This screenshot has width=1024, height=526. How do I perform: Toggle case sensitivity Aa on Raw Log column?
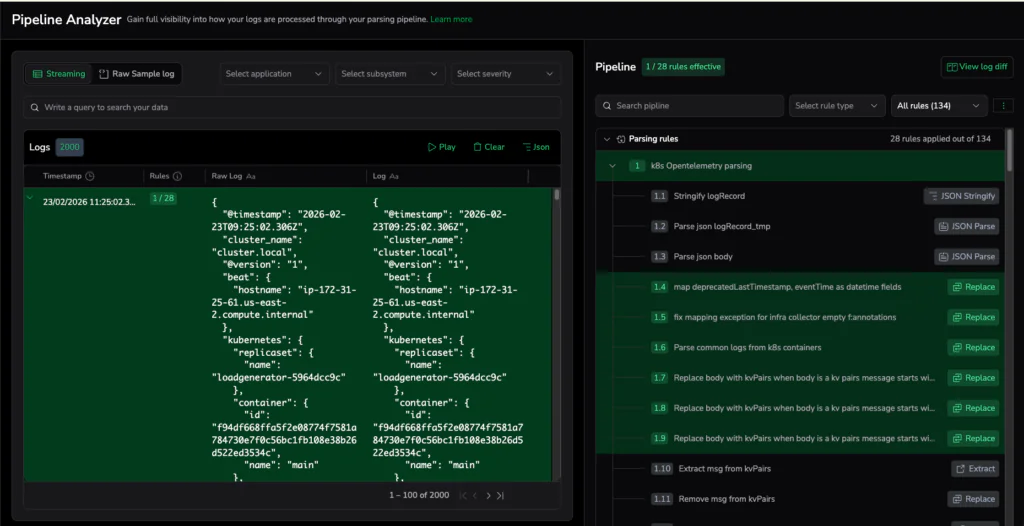coord(251,176)
